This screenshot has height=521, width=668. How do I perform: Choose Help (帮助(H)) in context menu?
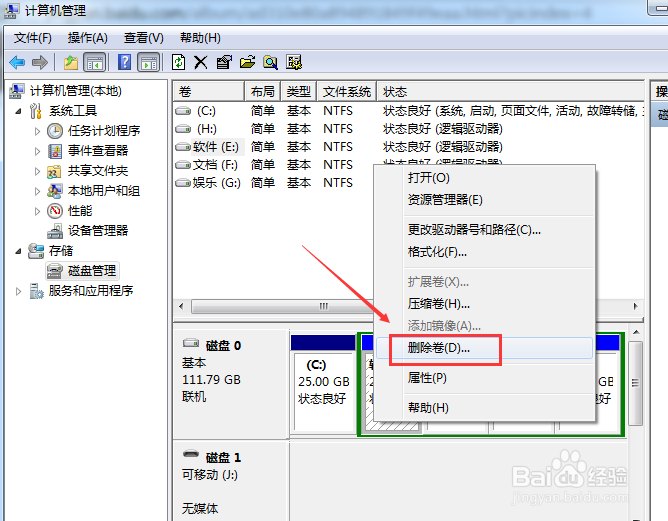click(x=484, y=408)
